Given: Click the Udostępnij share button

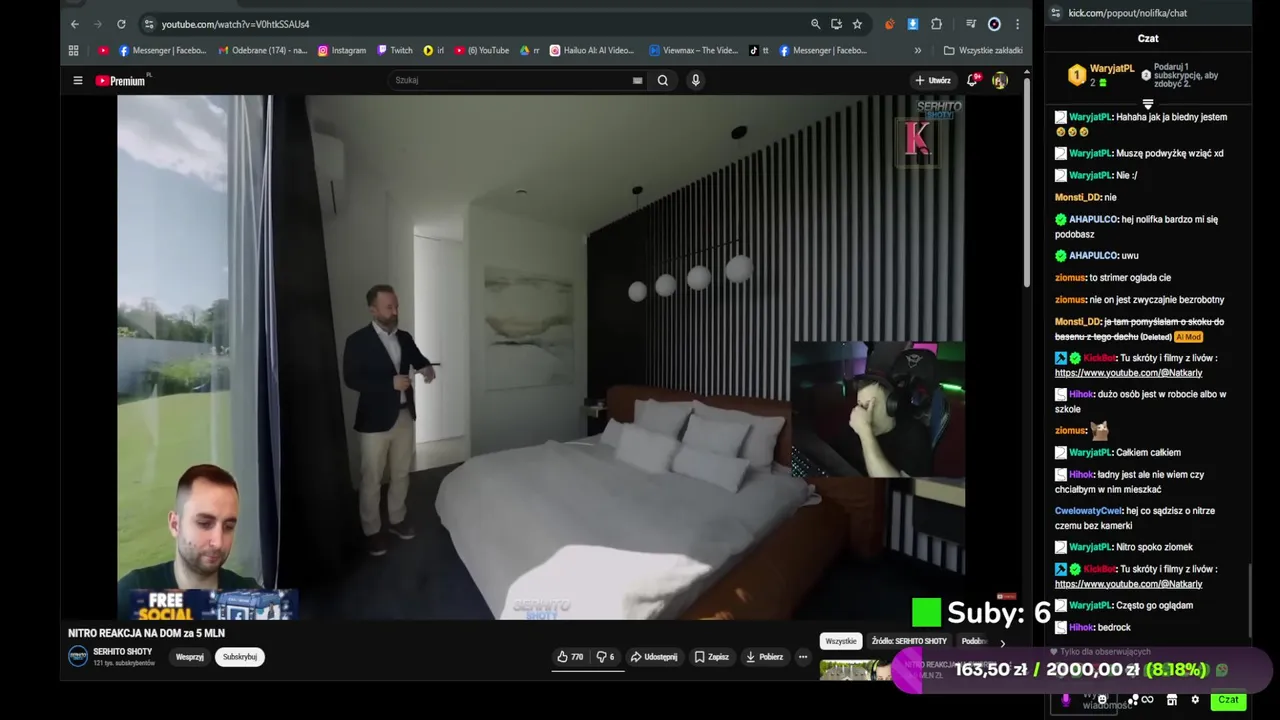Looking at the screenshot, I should 654,657.
